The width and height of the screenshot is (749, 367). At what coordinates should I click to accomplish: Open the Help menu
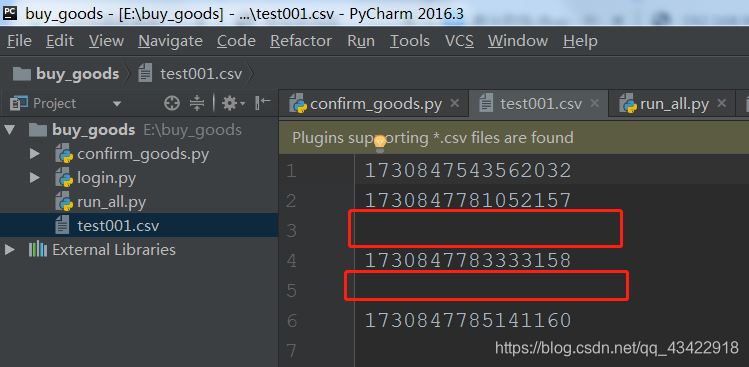580,41
